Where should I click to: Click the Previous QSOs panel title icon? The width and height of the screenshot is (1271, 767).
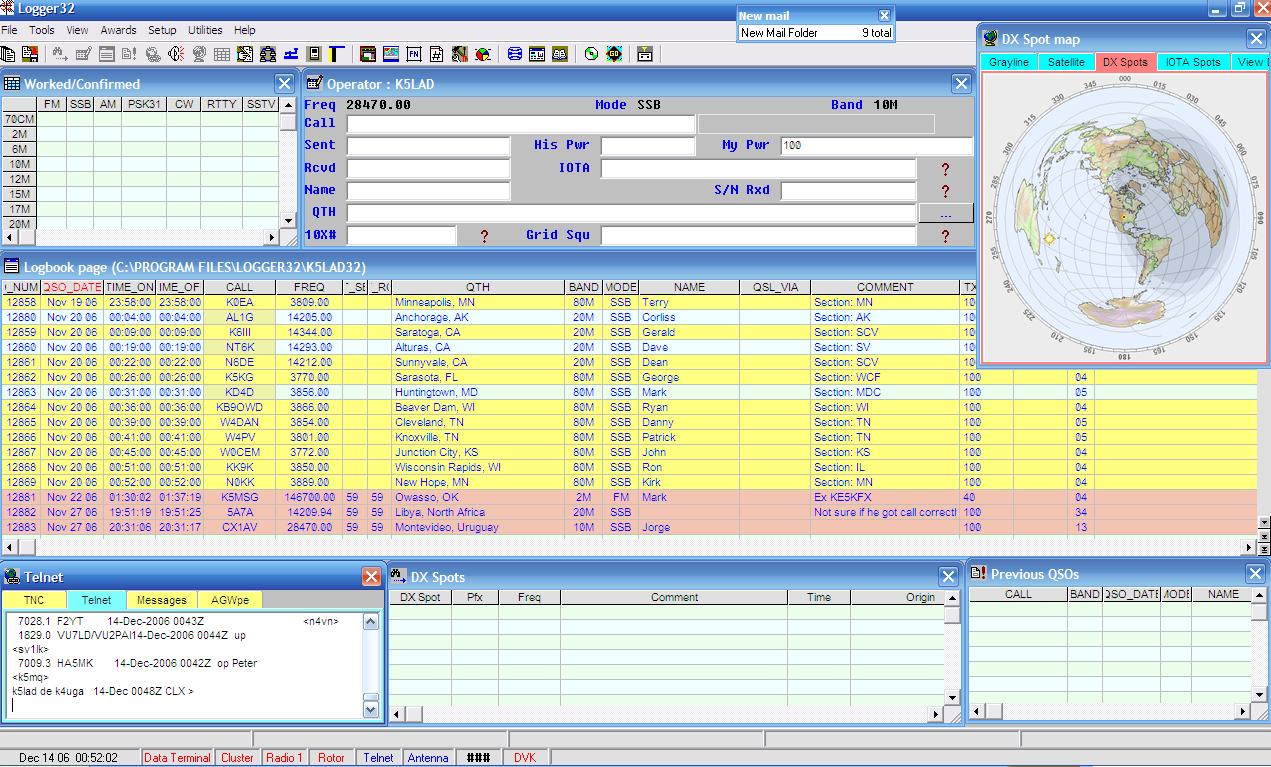pyautogui.click(x=978, y=574)
